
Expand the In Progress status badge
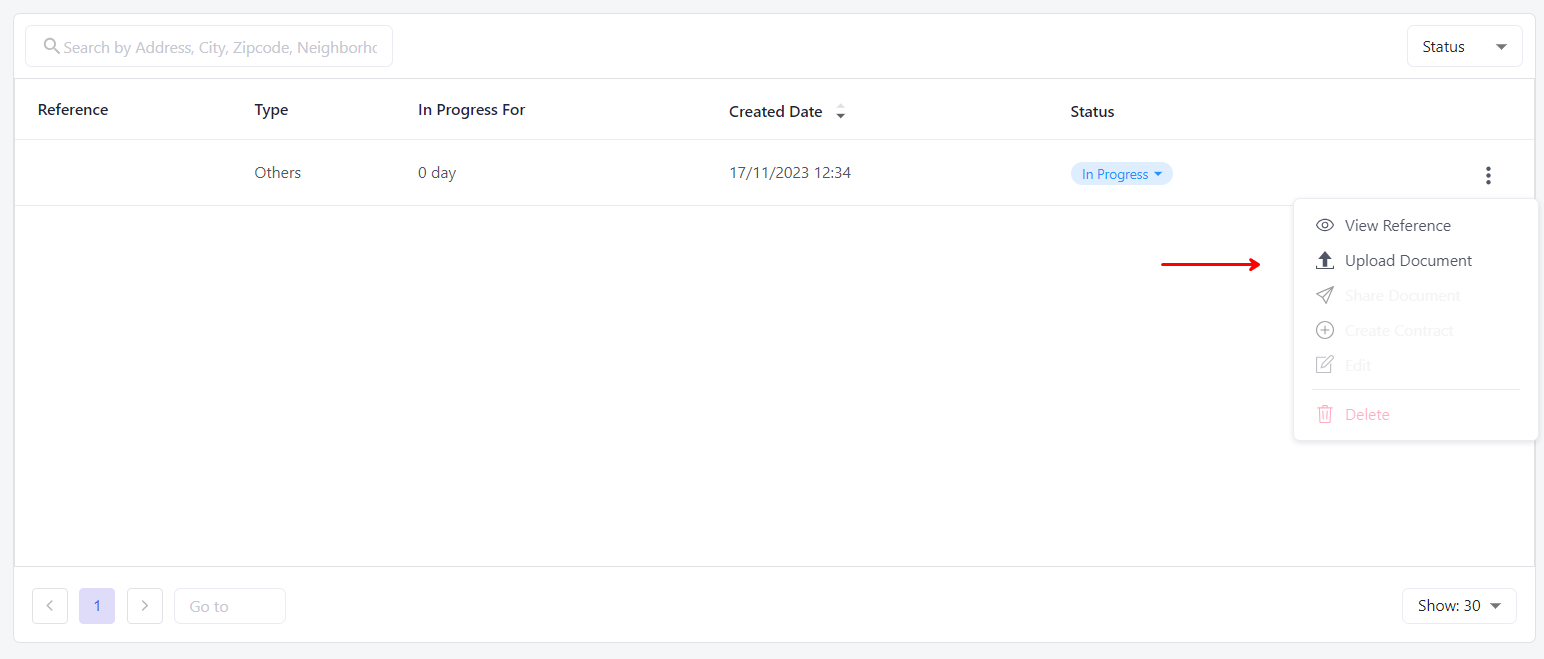(x=1121, y=174)
